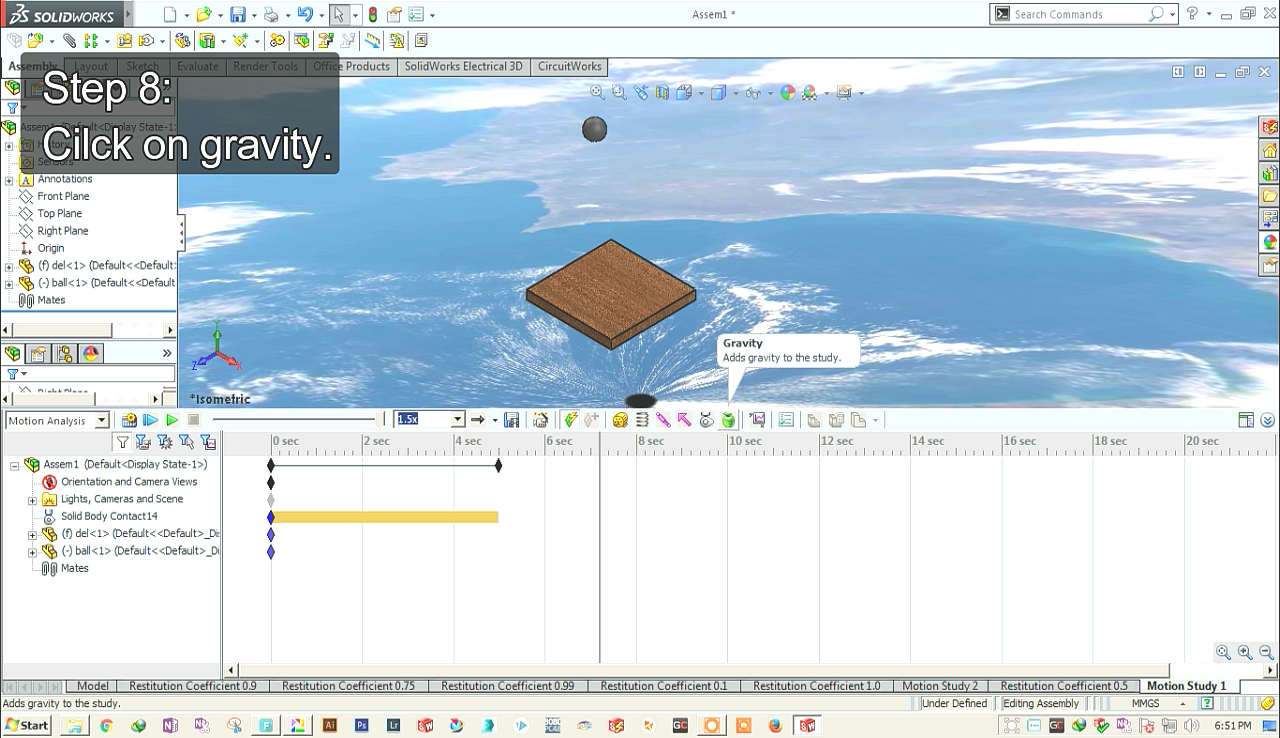
Task: Click the Open folder icon
Action: pyautogui.click(x=204, y=14)
